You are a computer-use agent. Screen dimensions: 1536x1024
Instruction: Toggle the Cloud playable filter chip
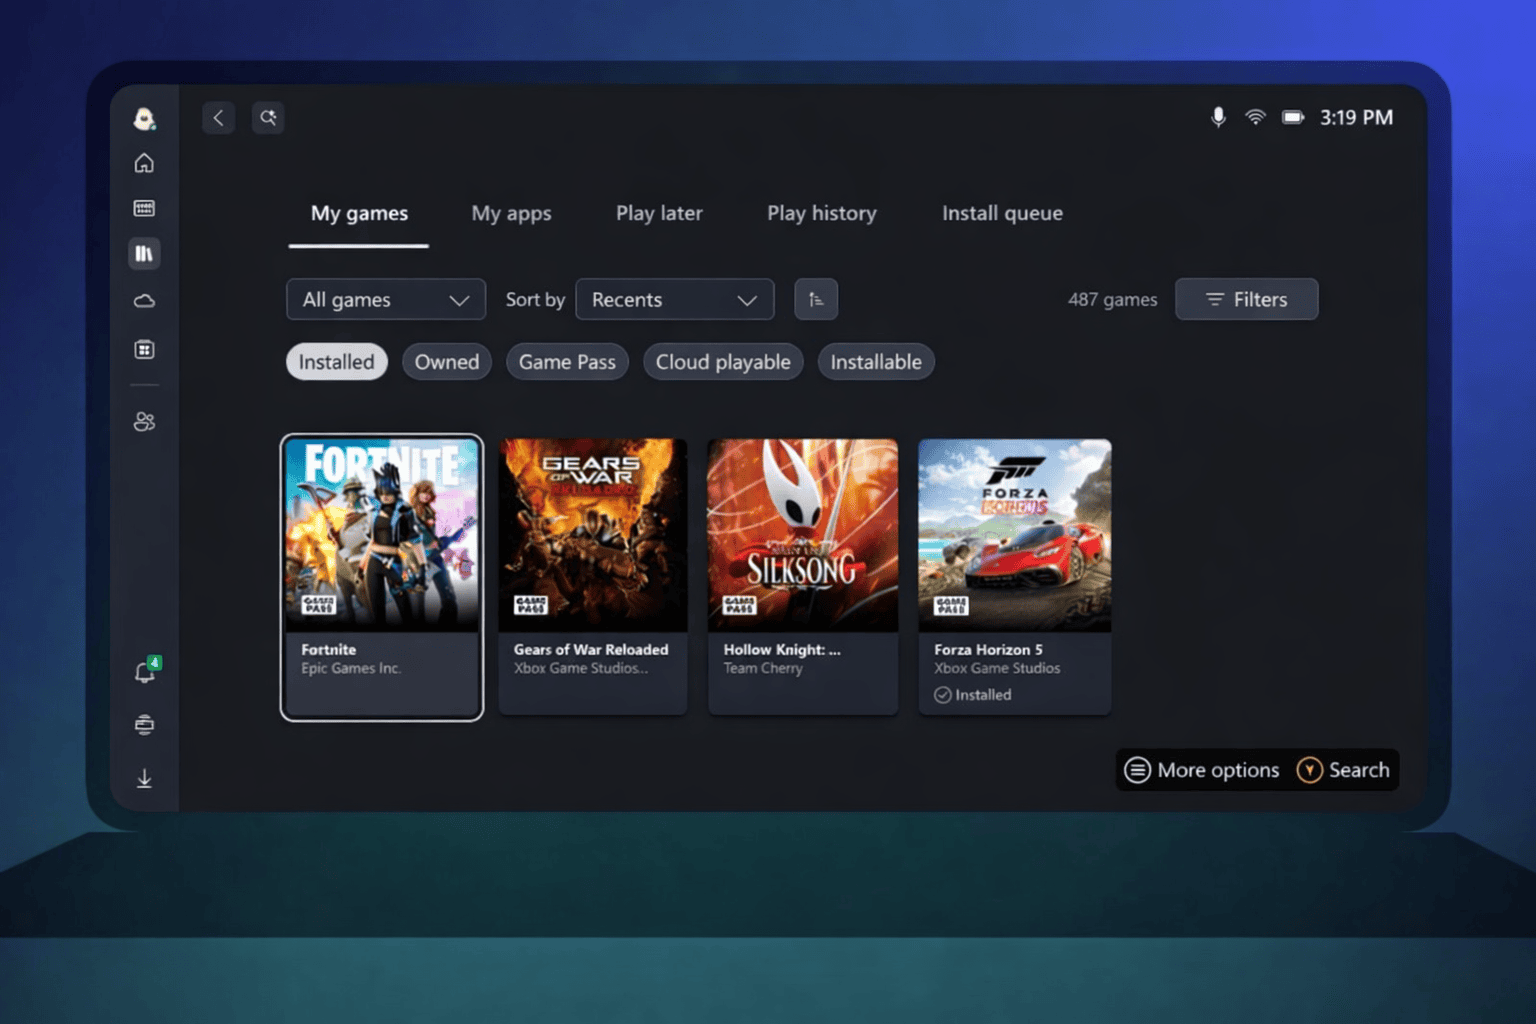723,362
